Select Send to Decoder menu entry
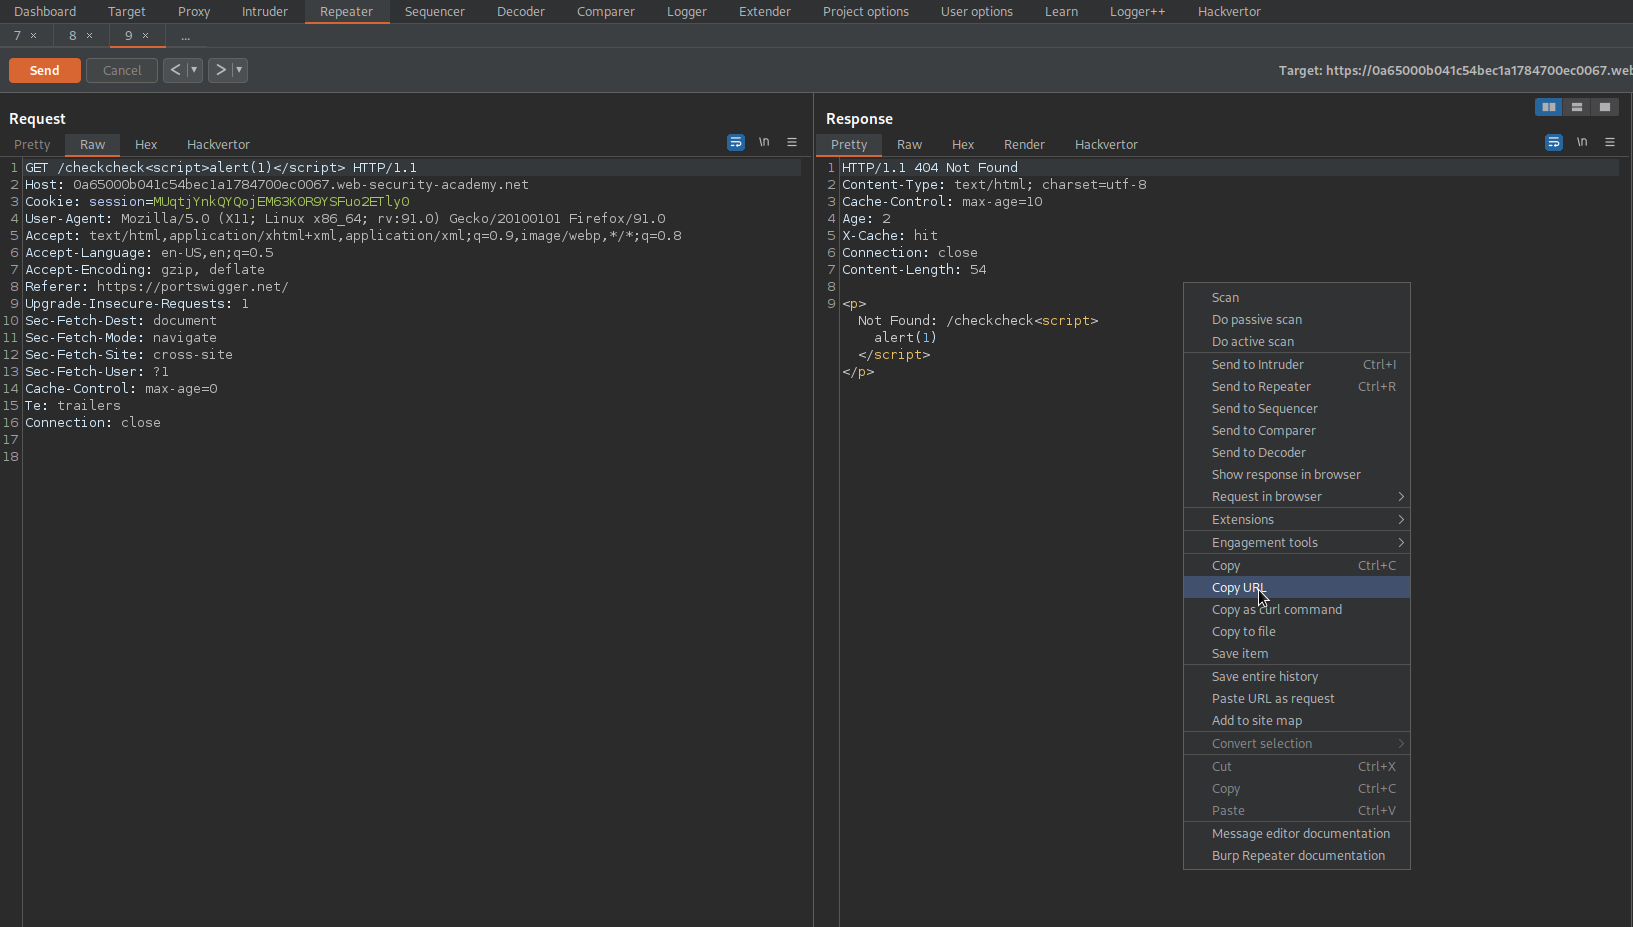The height and width of the screenshot is (927, 1633). [1297, 453]
